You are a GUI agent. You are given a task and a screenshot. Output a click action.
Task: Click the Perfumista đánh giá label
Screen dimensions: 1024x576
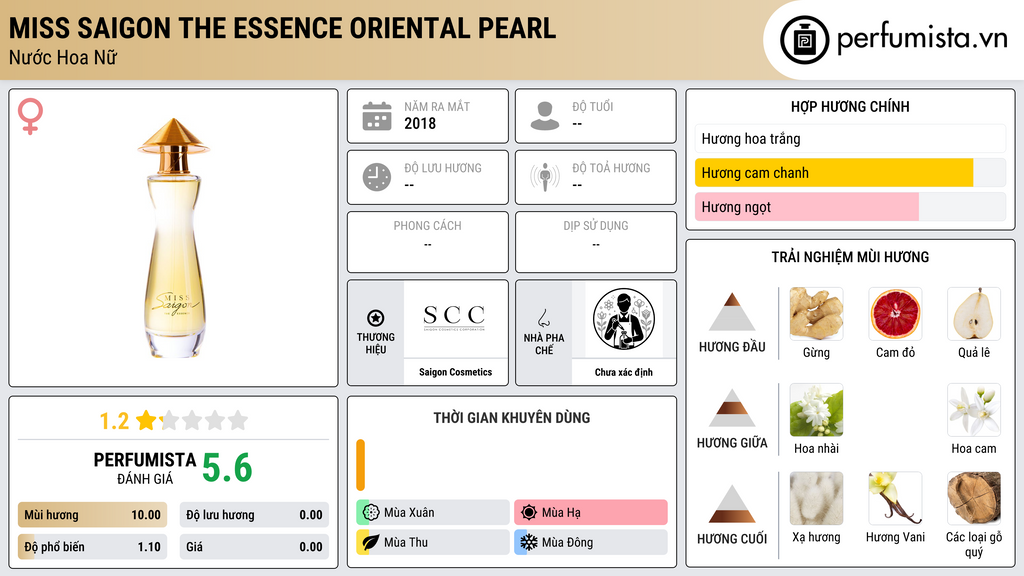coord(144,468)
